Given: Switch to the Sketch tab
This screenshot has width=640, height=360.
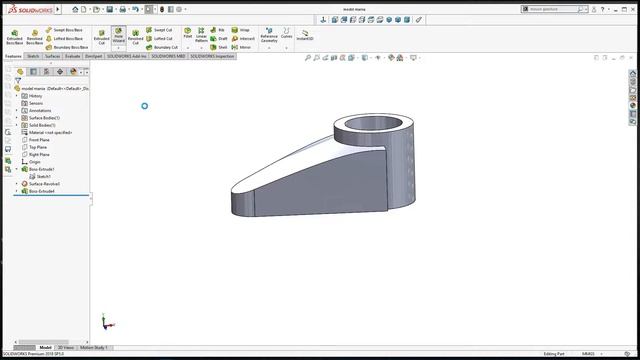Looking at the screenshot, I should [33, 56].
